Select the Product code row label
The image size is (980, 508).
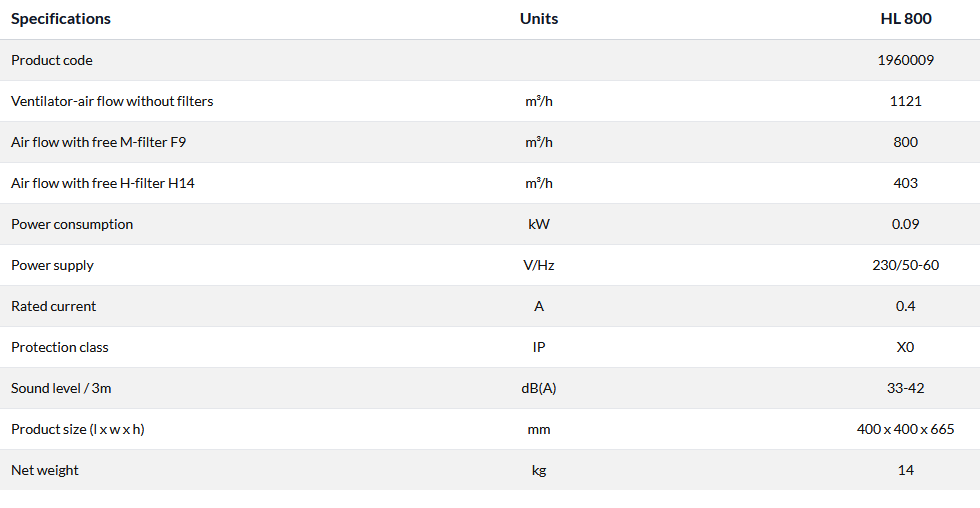[52, 60]
